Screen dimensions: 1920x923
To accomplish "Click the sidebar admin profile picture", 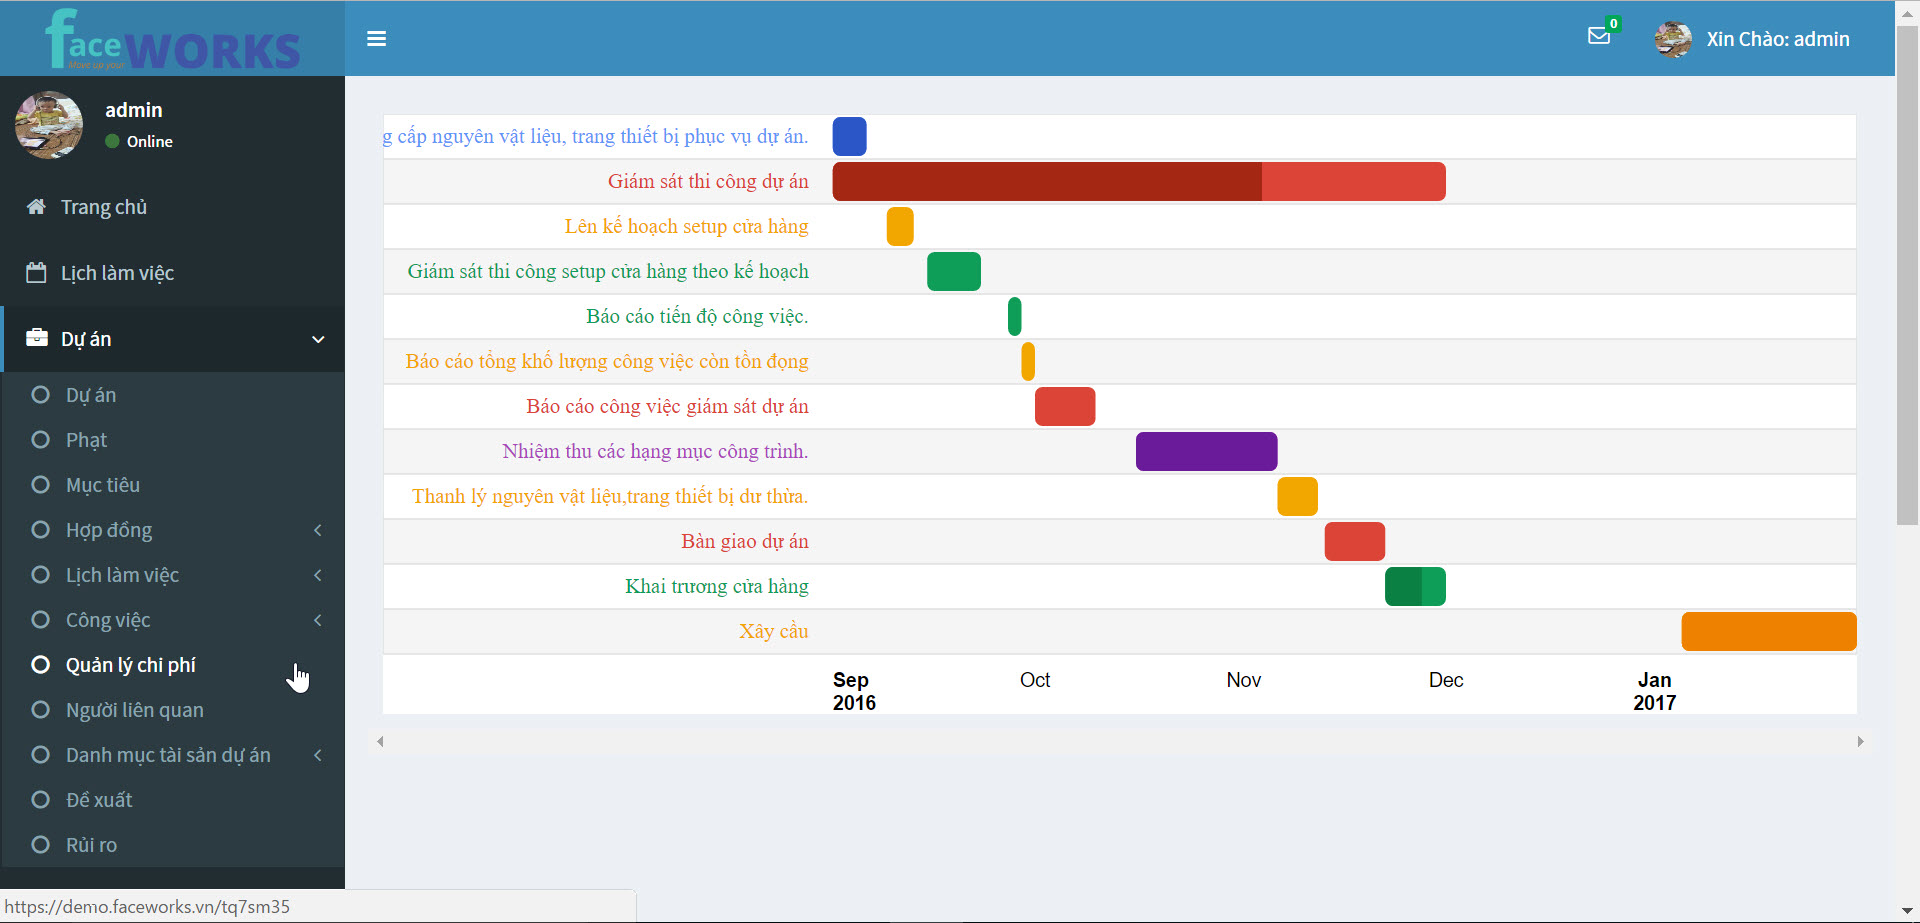I will tap(49, 125).
